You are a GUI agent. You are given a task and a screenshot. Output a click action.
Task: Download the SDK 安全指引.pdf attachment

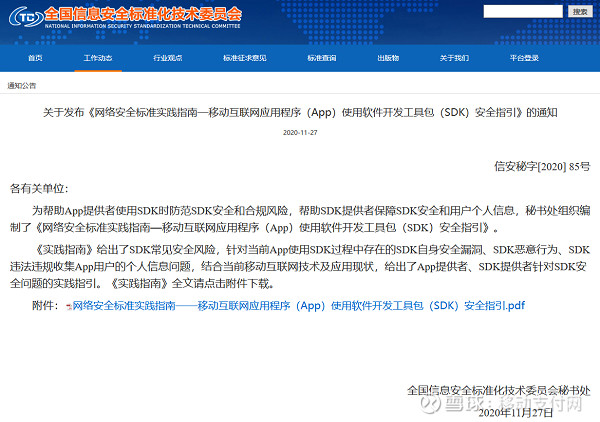(x=298, y=305)
